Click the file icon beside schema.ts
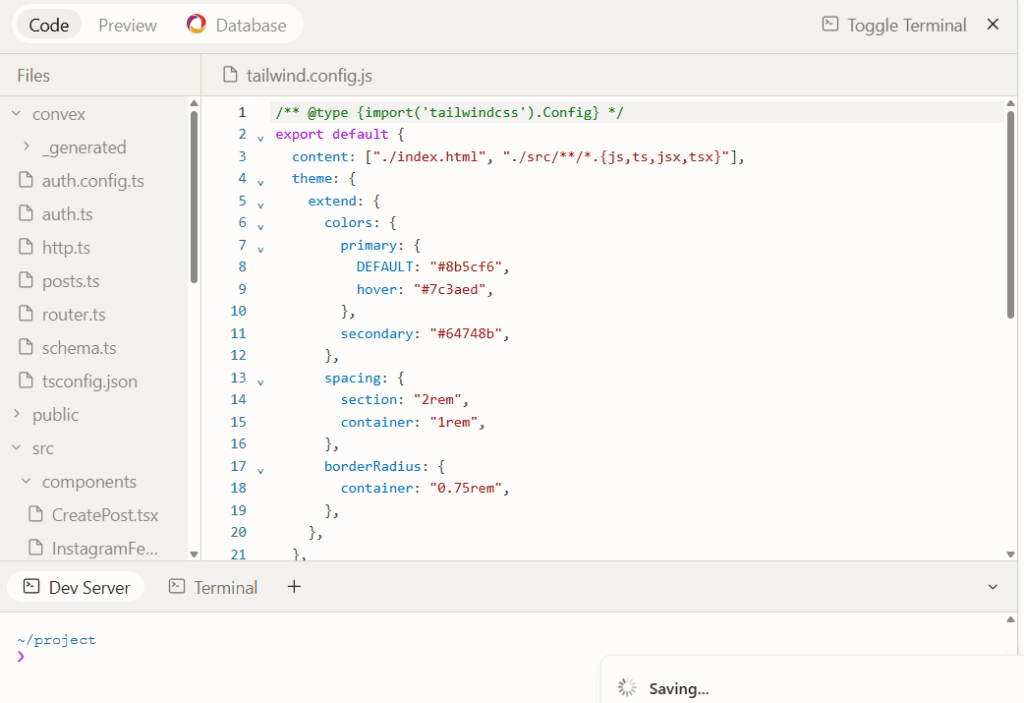Viewport: 1024px width, 703px height. (x=26, y=348)
